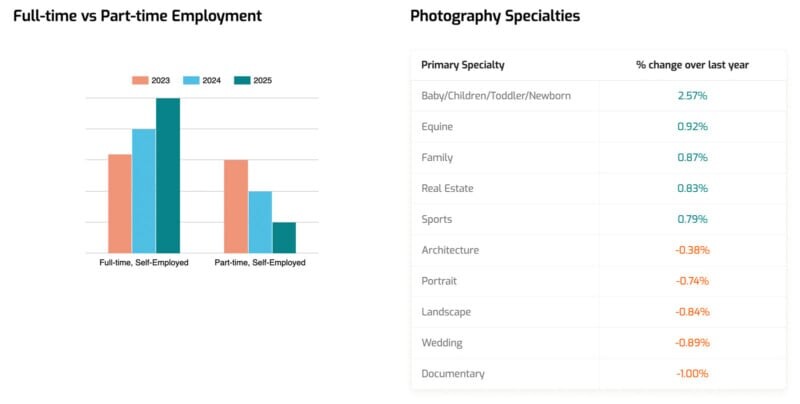Image resolution: width=800 pixels, height=404 pixels.
Task: Click the Full-time 2023 orange bar
Action: click(x=120, y=204)
